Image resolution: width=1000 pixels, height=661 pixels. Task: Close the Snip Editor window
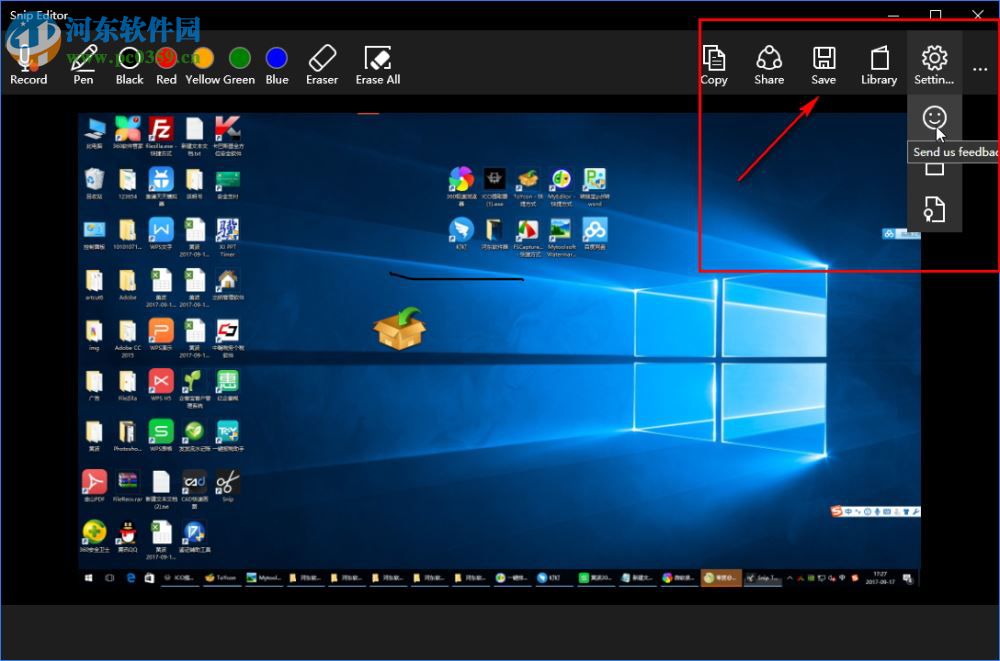pos(978,14)
